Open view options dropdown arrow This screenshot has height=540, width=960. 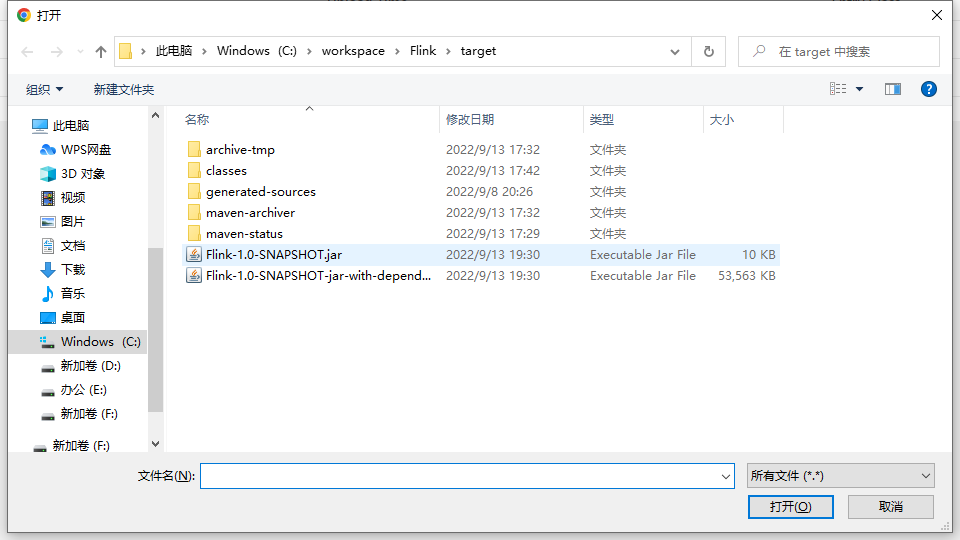(860, 89)
